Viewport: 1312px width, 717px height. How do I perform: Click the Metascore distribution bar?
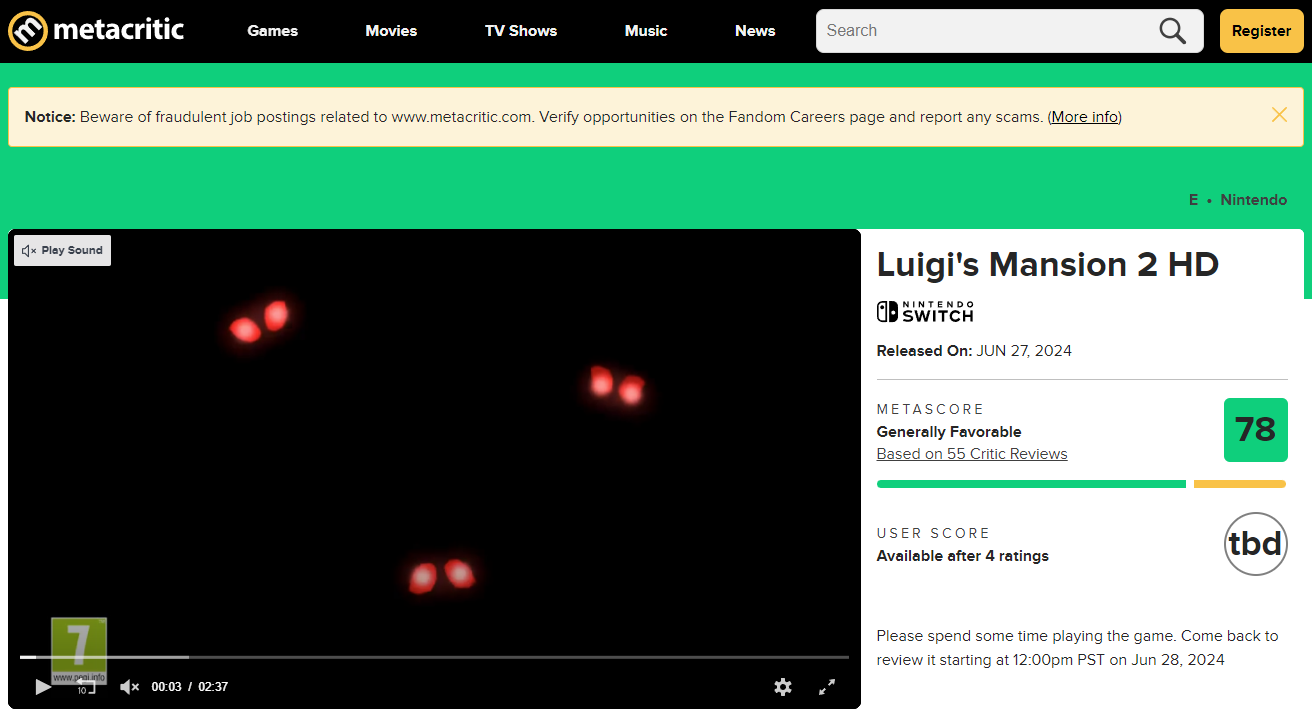point(1081,484)
